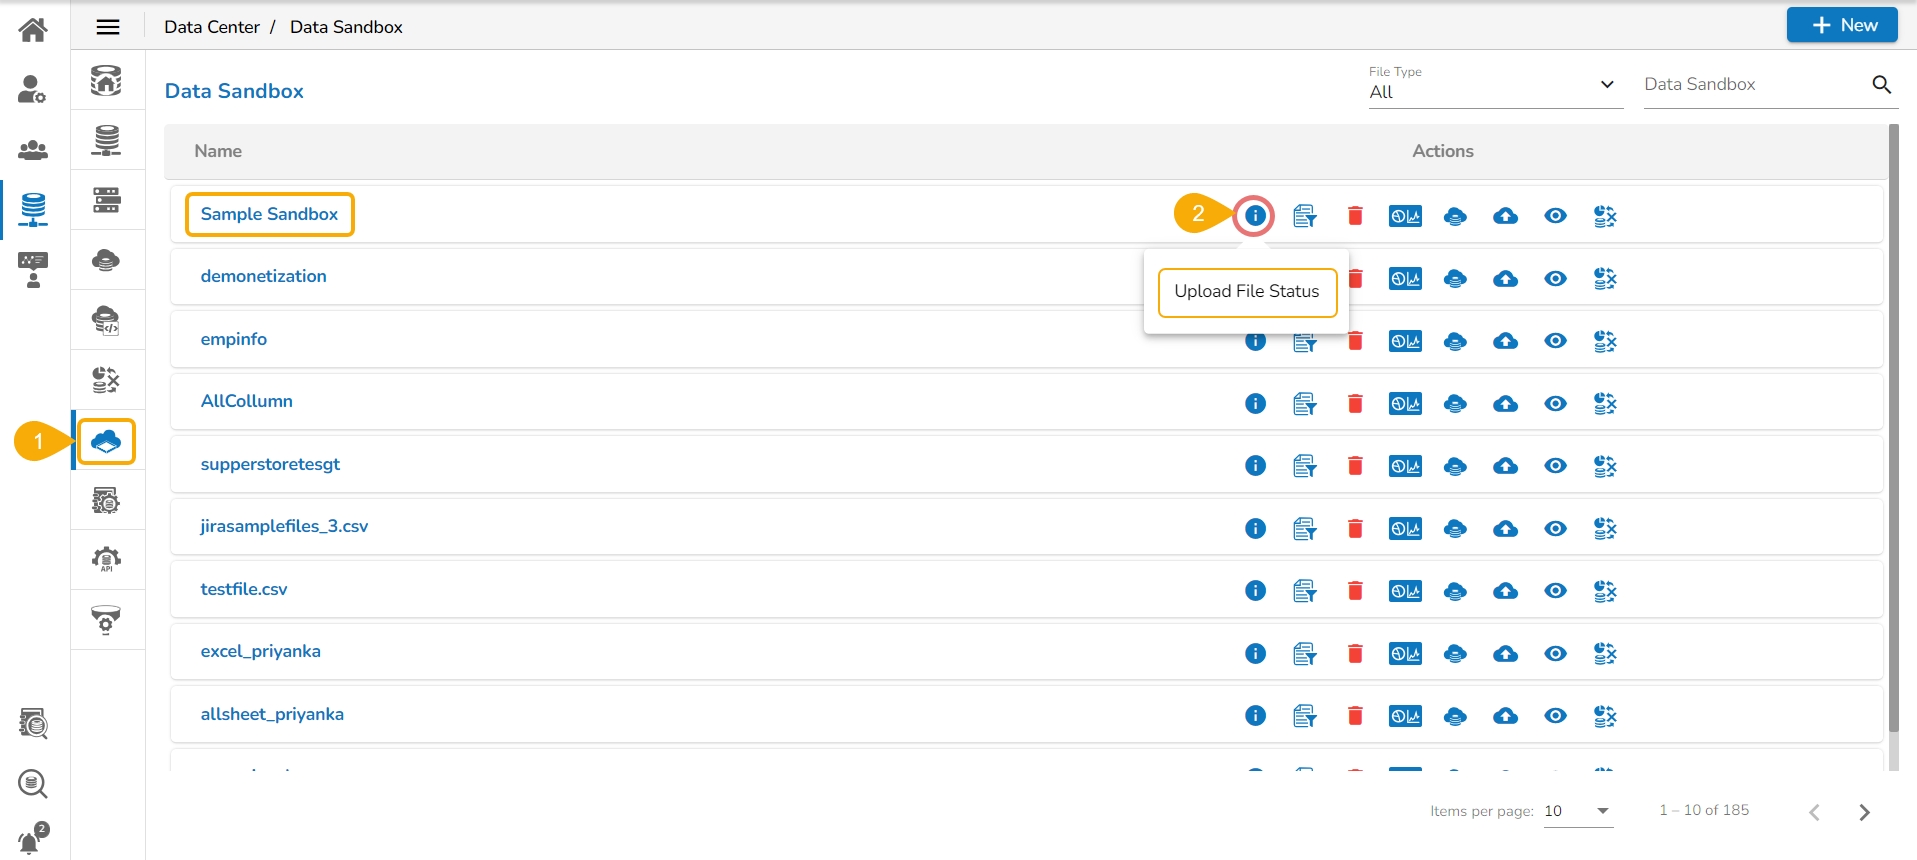Click the home icon in left rail
The image size is (1917, 860).
[x=33, y=30]
